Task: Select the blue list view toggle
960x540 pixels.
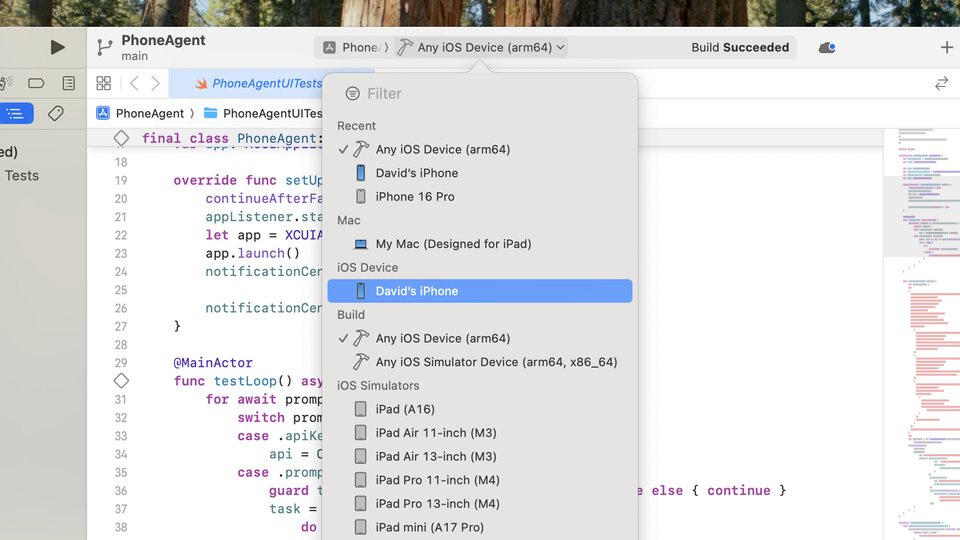Action: (15, 114)
